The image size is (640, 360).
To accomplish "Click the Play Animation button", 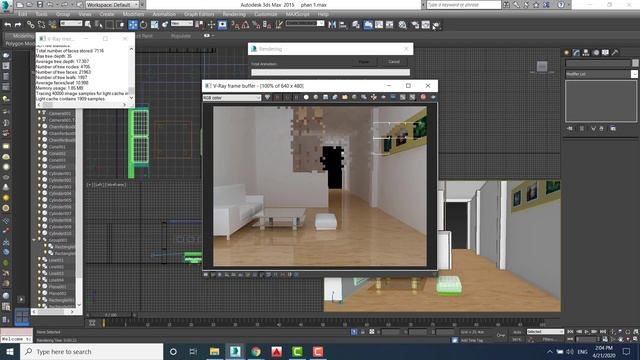I will [x=587, y=332].
